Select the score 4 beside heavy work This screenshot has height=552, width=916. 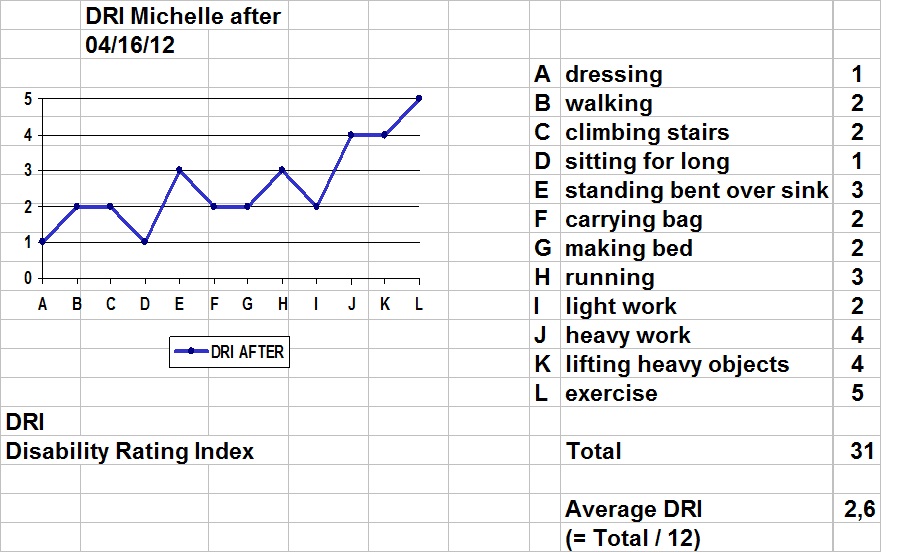pyautogui.click(x=856, y=335)
